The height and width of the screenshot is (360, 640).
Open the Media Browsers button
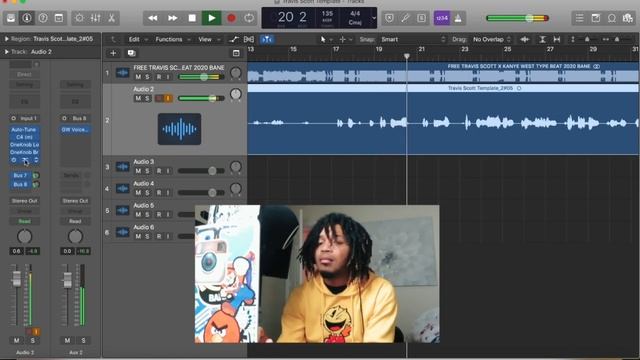point(628,18)
